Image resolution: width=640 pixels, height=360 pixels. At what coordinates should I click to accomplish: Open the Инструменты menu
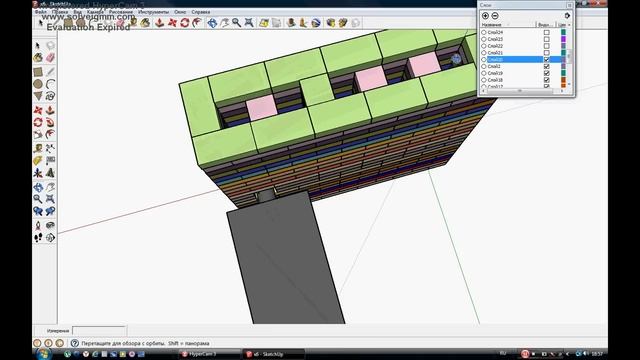coord(153,12)
